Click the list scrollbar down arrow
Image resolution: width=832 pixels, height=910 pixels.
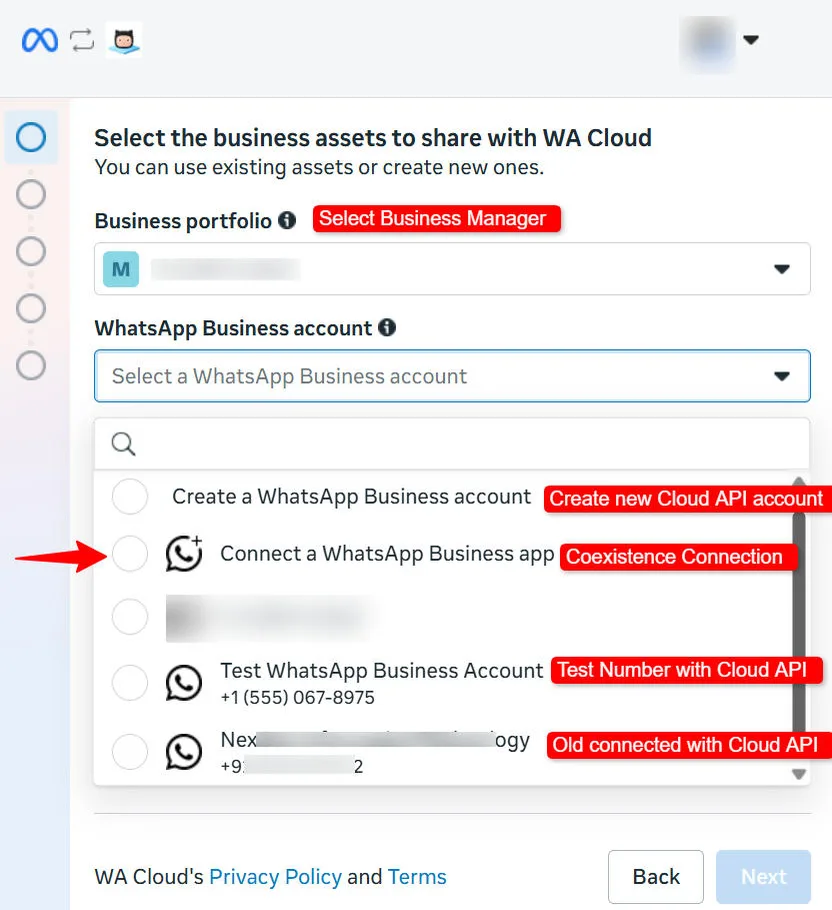point(799,774)
